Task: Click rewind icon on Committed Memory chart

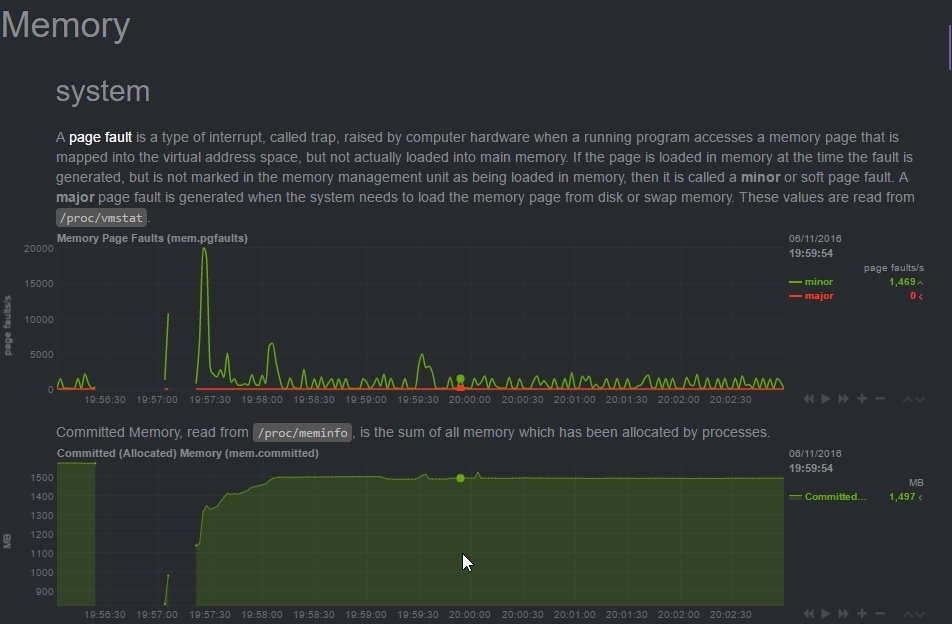Action: click(x=811, y=613)
